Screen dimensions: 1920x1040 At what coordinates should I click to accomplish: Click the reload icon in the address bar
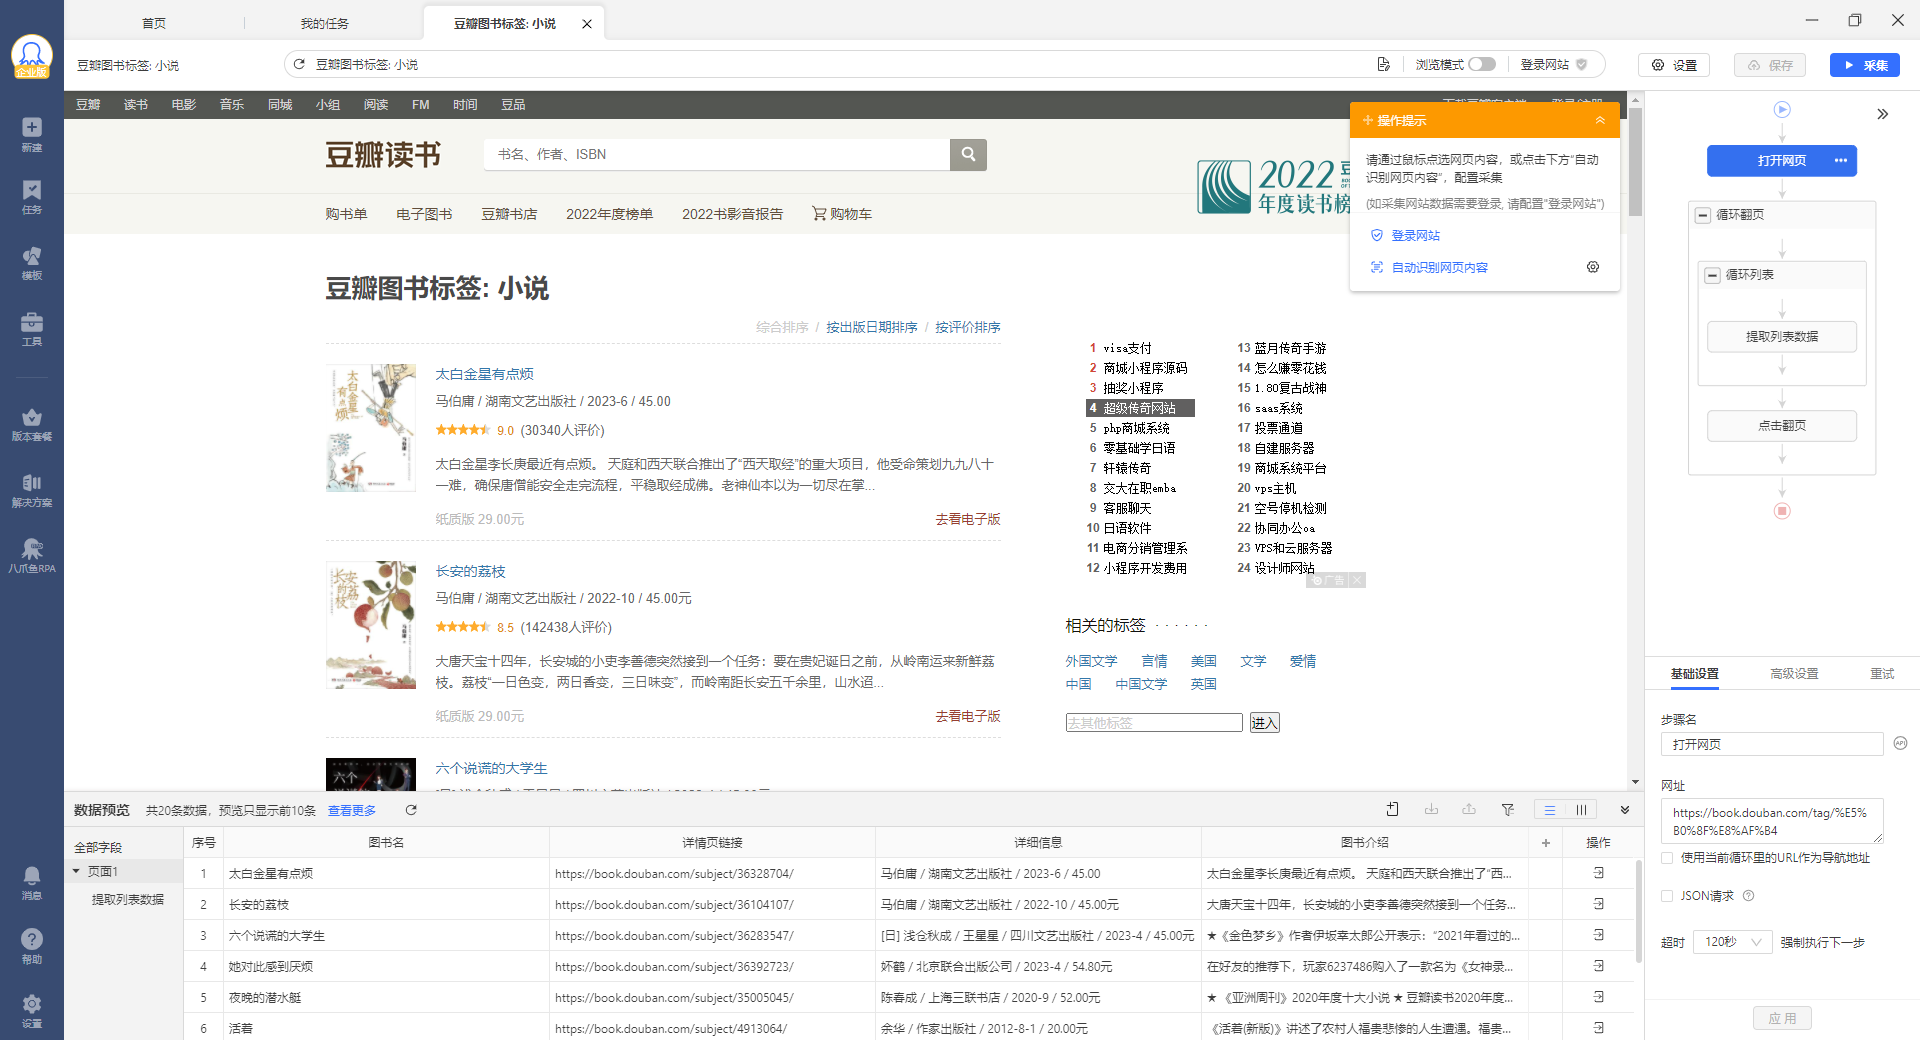point(299,64)
